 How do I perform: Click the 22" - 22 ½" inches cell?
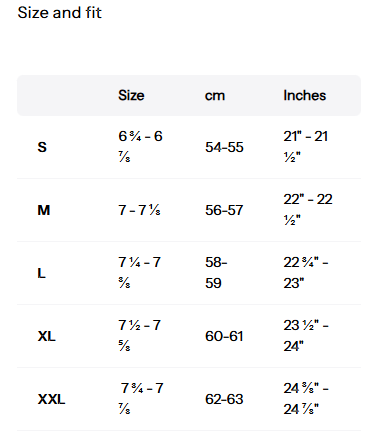[308, 209]
